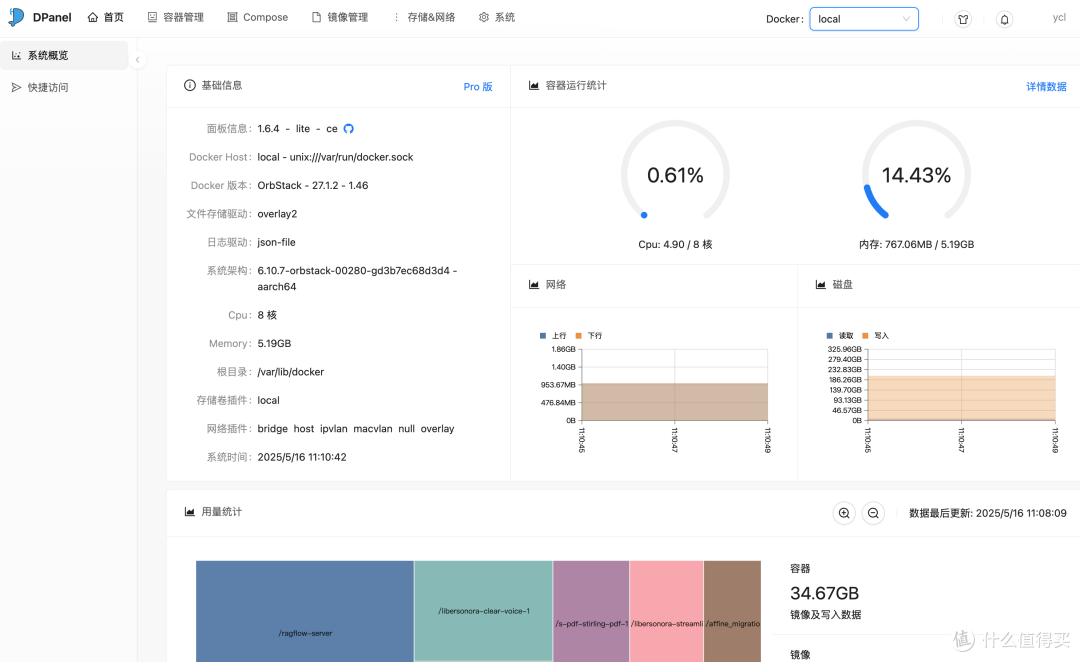Zoom out of usage statistics chart

[x=873, y=512]
